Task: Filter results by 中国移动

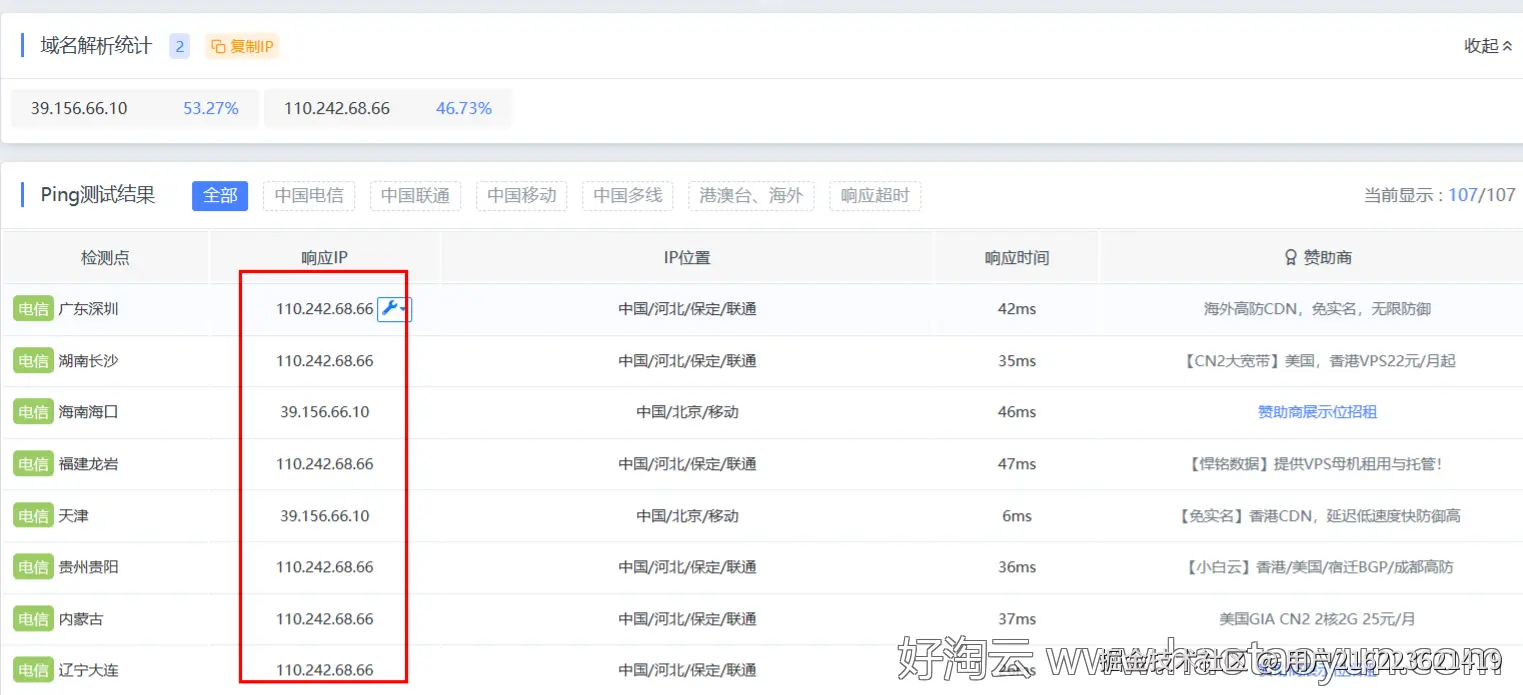Action: 521,195
